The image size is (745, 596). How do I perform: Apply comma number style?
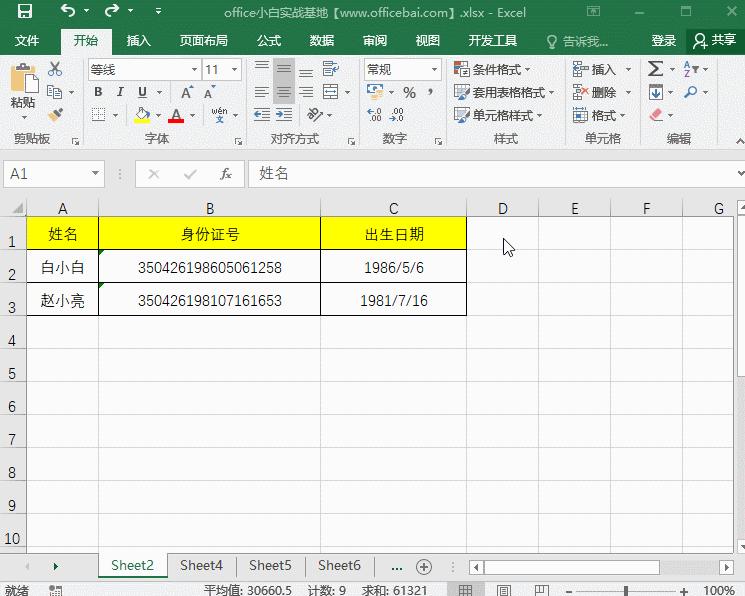coord(430,92)
